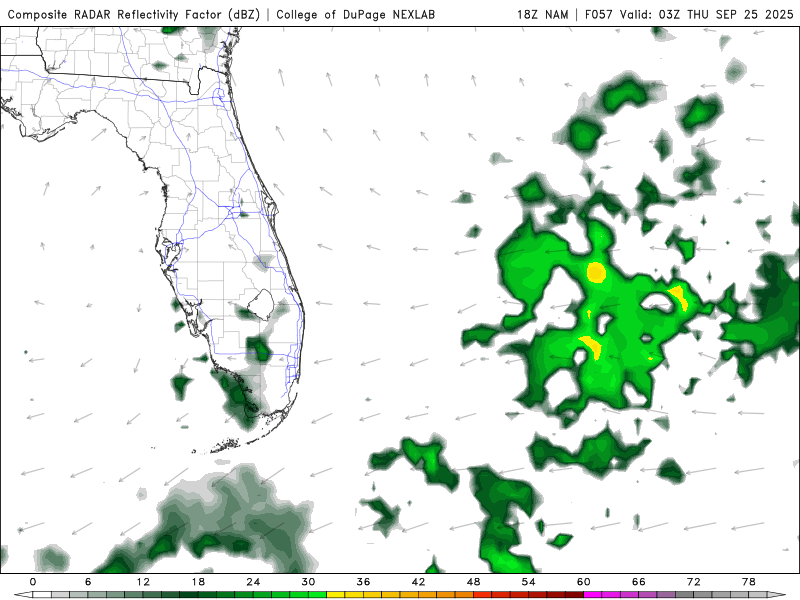Screen dimensions: 800x600
Task: Click the legend value "54"
Action: pyautogui.click(x=529, y=582)
